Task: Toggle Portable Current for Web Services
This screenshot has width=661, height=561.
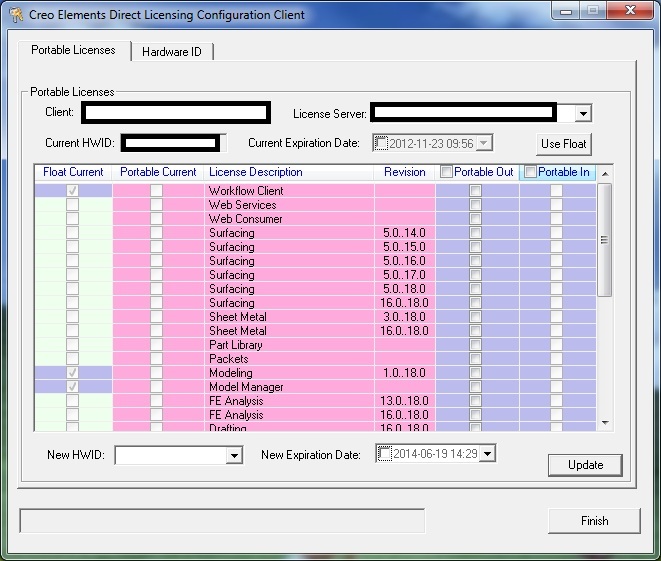Action: (x=156, y=205)
